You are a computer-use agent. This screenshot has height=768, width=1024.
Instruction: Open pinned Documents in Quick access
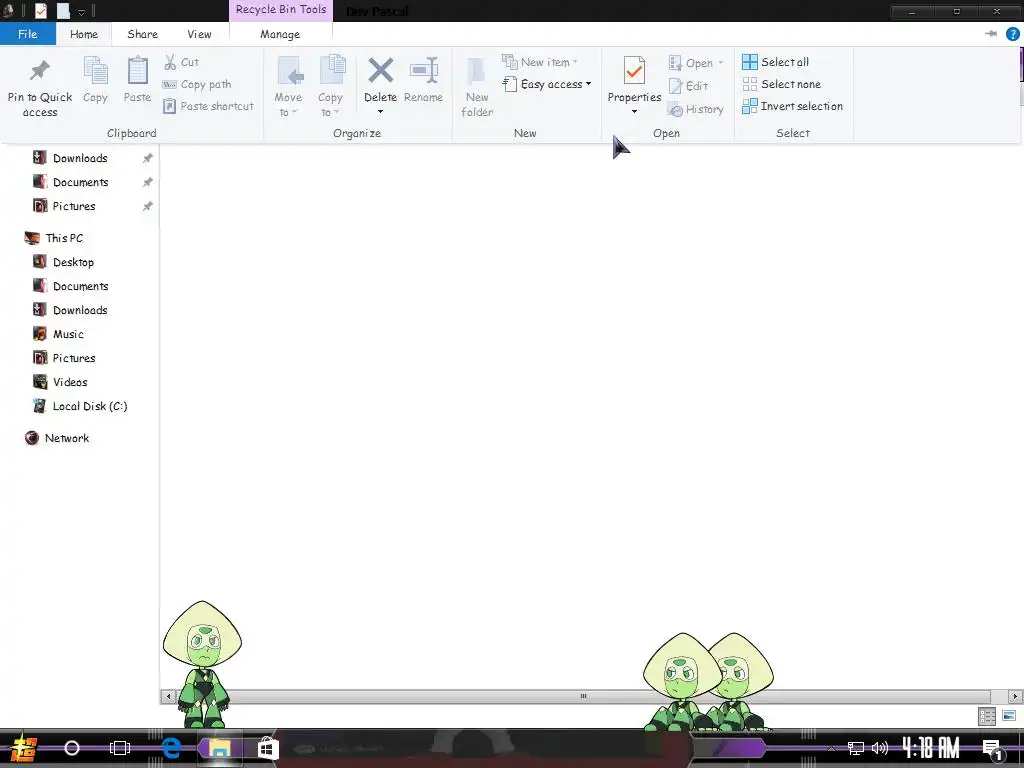[80, 182]
